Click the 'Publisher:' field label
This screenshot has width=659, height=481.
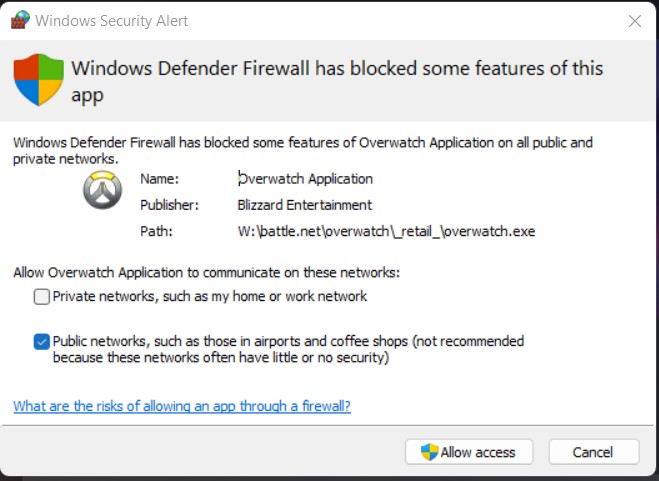pos(170,205)
